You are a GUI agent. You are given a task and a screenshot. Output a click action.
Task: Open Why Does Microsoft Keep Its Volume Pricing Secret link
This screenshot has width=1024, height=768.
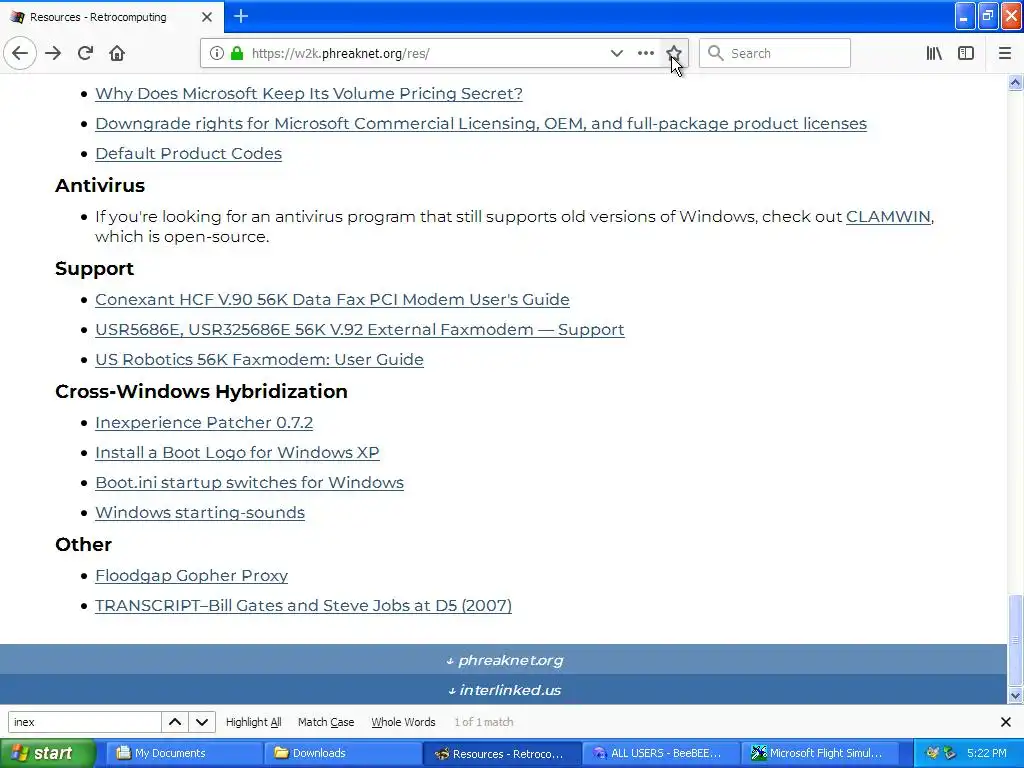point(309,93)
